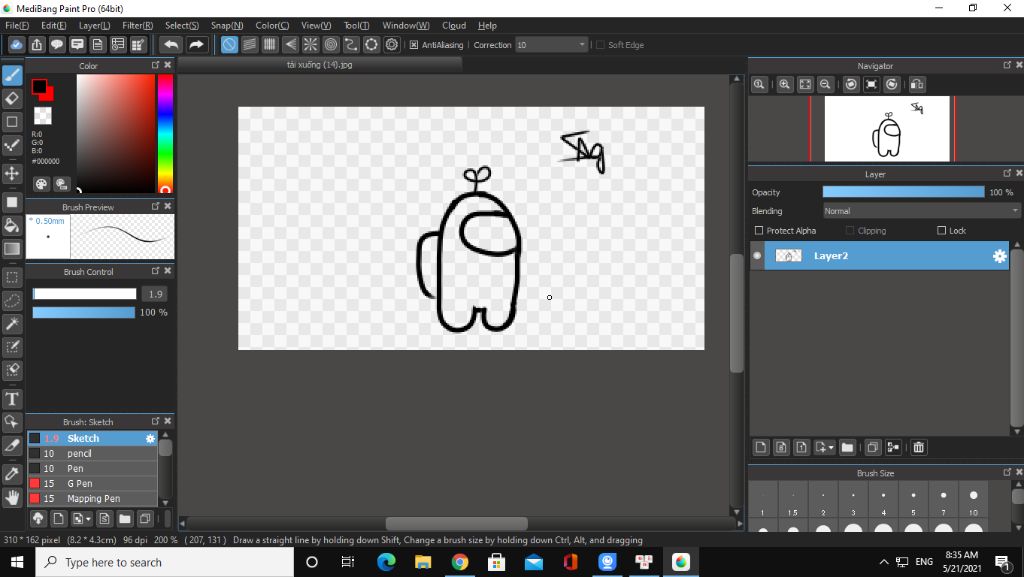Undock the Navigator panel
This screenshot has height=577, width=1024.
[x=1007, y=65]
